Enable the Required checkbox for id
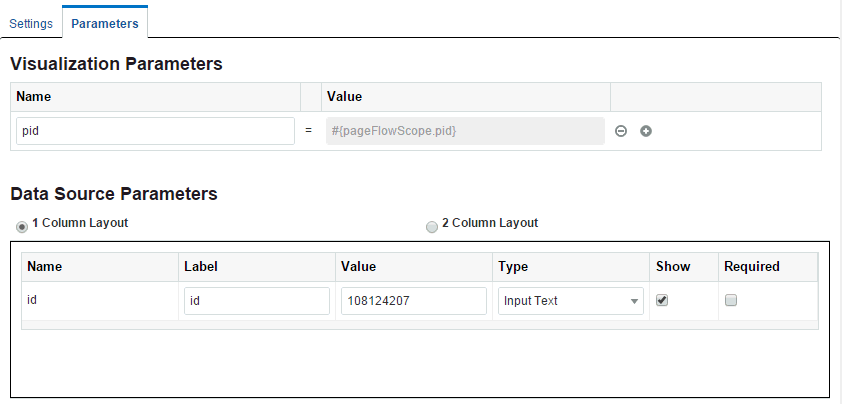 [x=731, y=300]
